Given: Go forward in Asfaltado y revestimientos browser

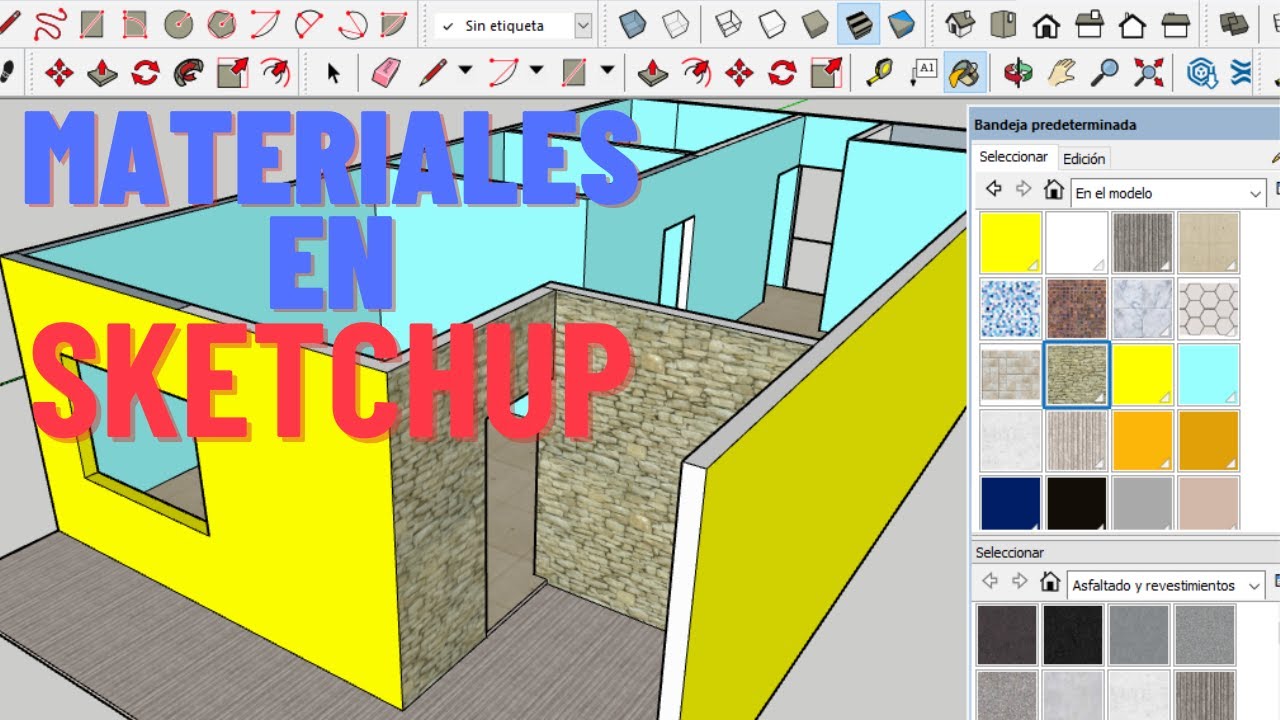Looking at the screenshot, I should tap(1020, 581).
